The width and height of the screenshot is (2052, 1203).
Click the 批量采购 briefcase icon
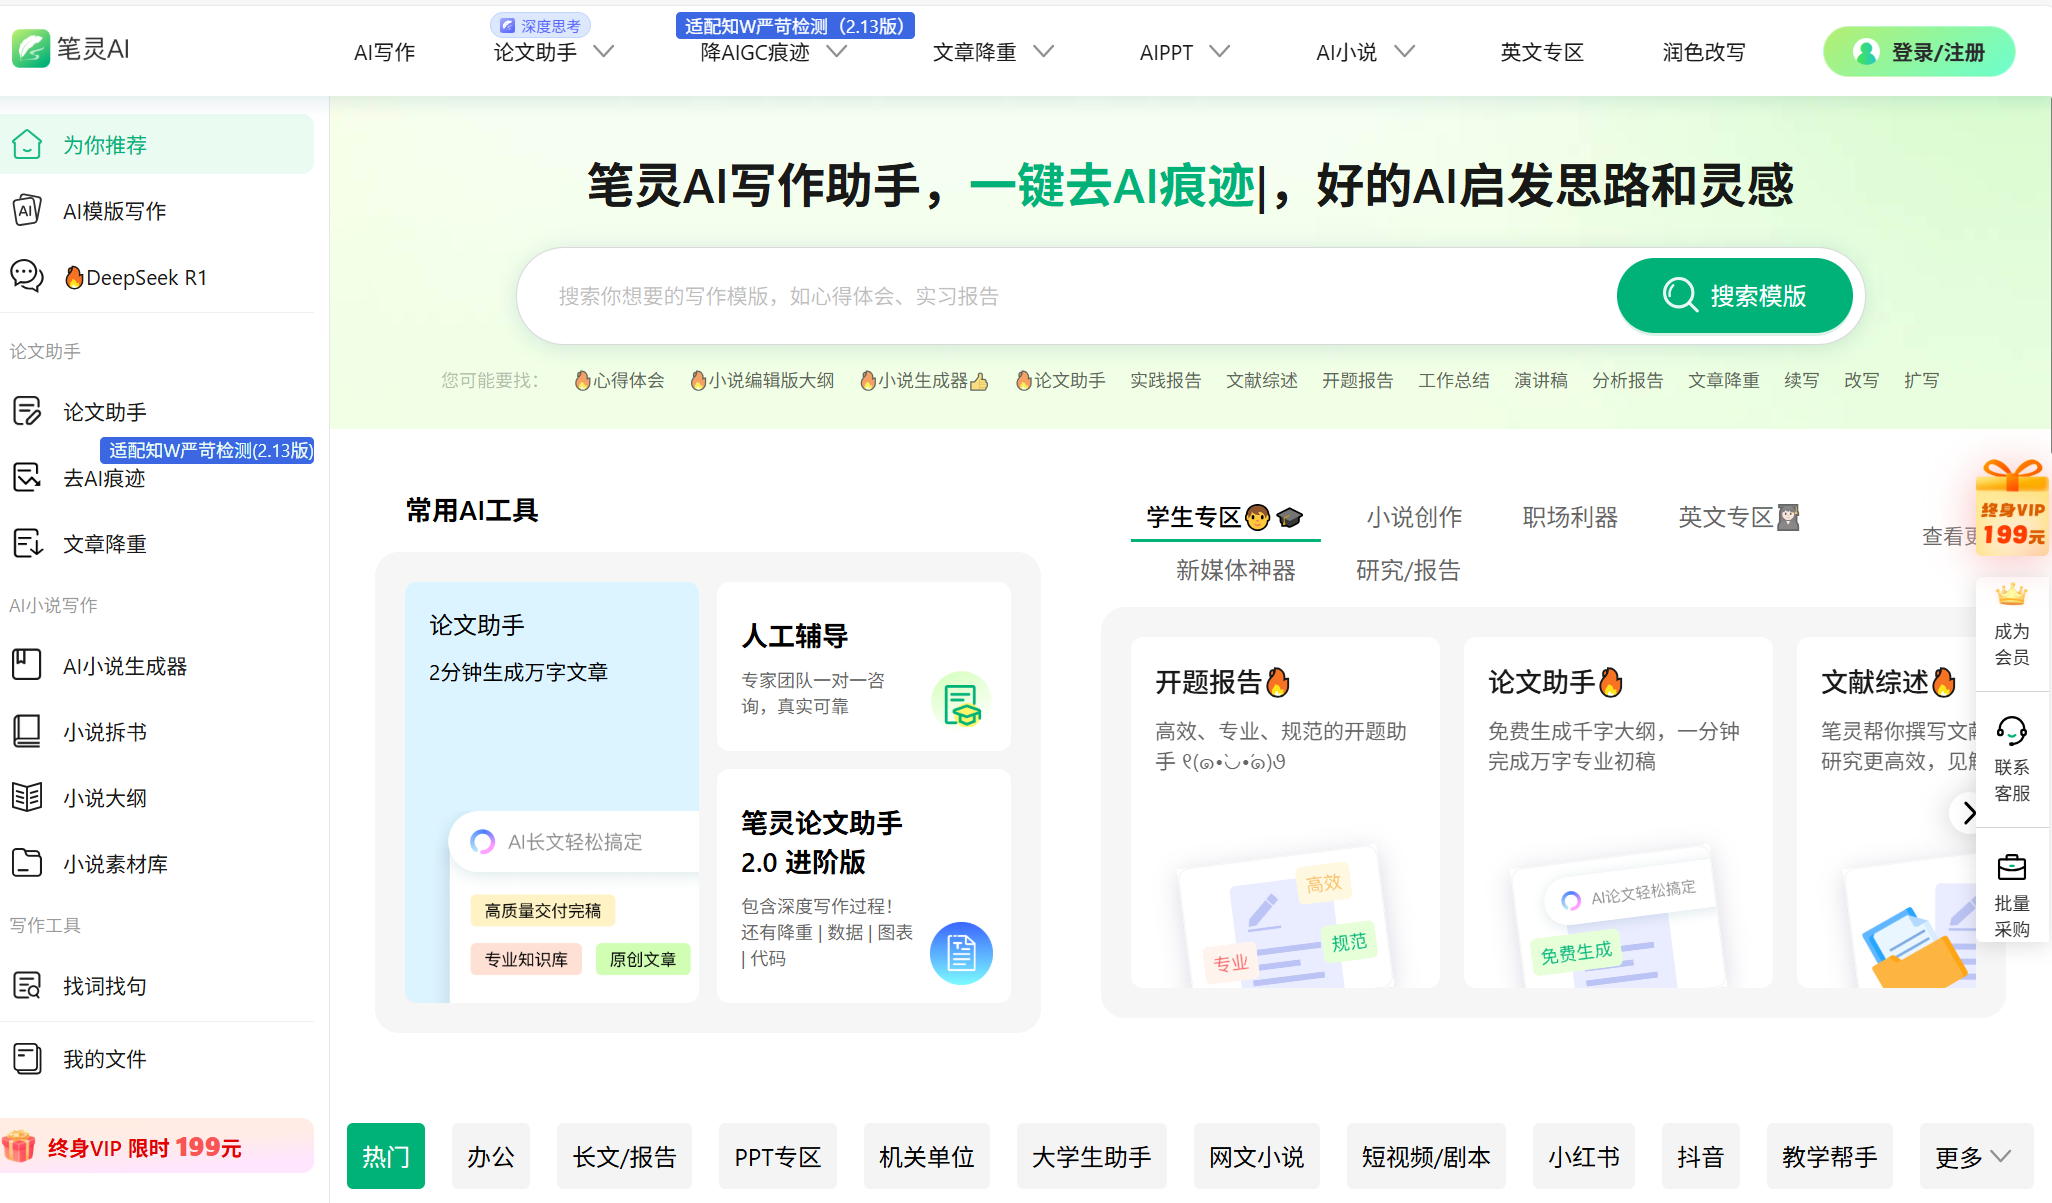tap(2011, 866)
